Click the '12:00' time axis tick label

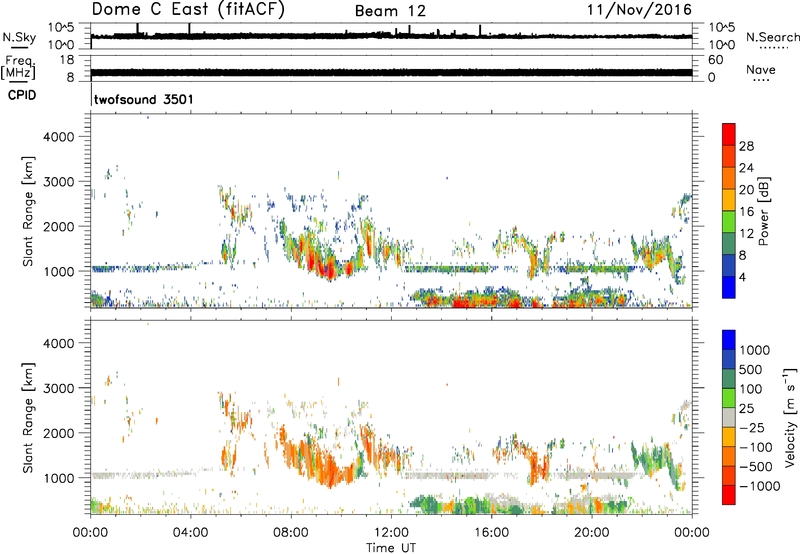click(x=391, y=533)
